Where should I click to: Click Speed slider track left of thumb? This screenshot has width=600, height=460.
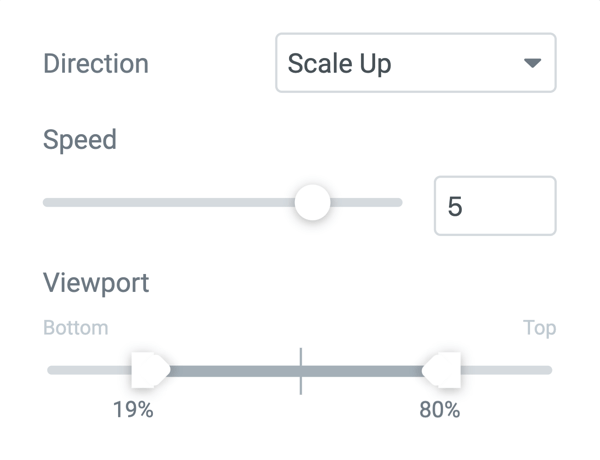click(170, 202)
